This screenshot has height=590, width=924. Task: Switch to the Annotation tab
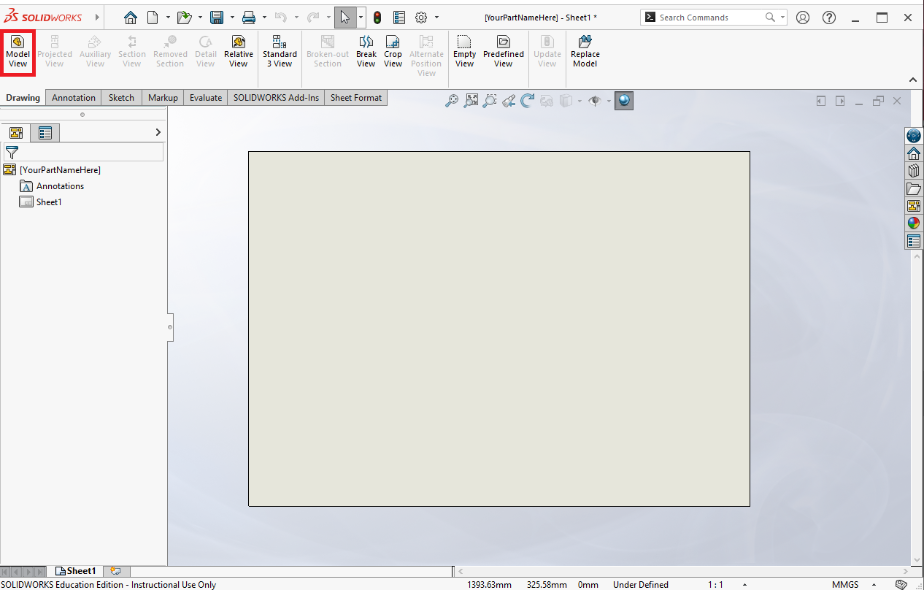(73, 97)
